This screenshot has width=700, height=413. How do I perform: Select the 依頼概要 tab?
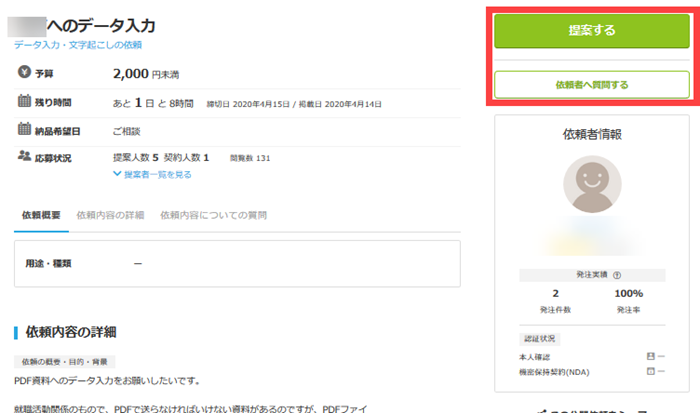(41, 215)
